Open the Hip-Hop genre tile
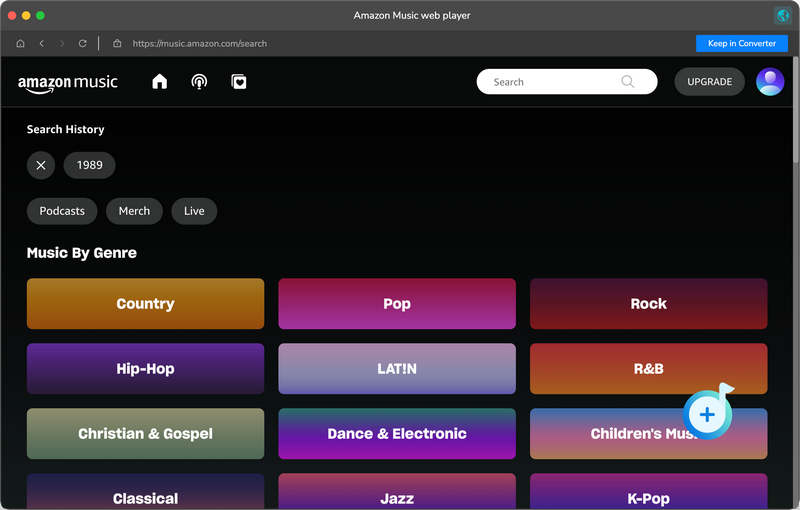 click(145, 368)
